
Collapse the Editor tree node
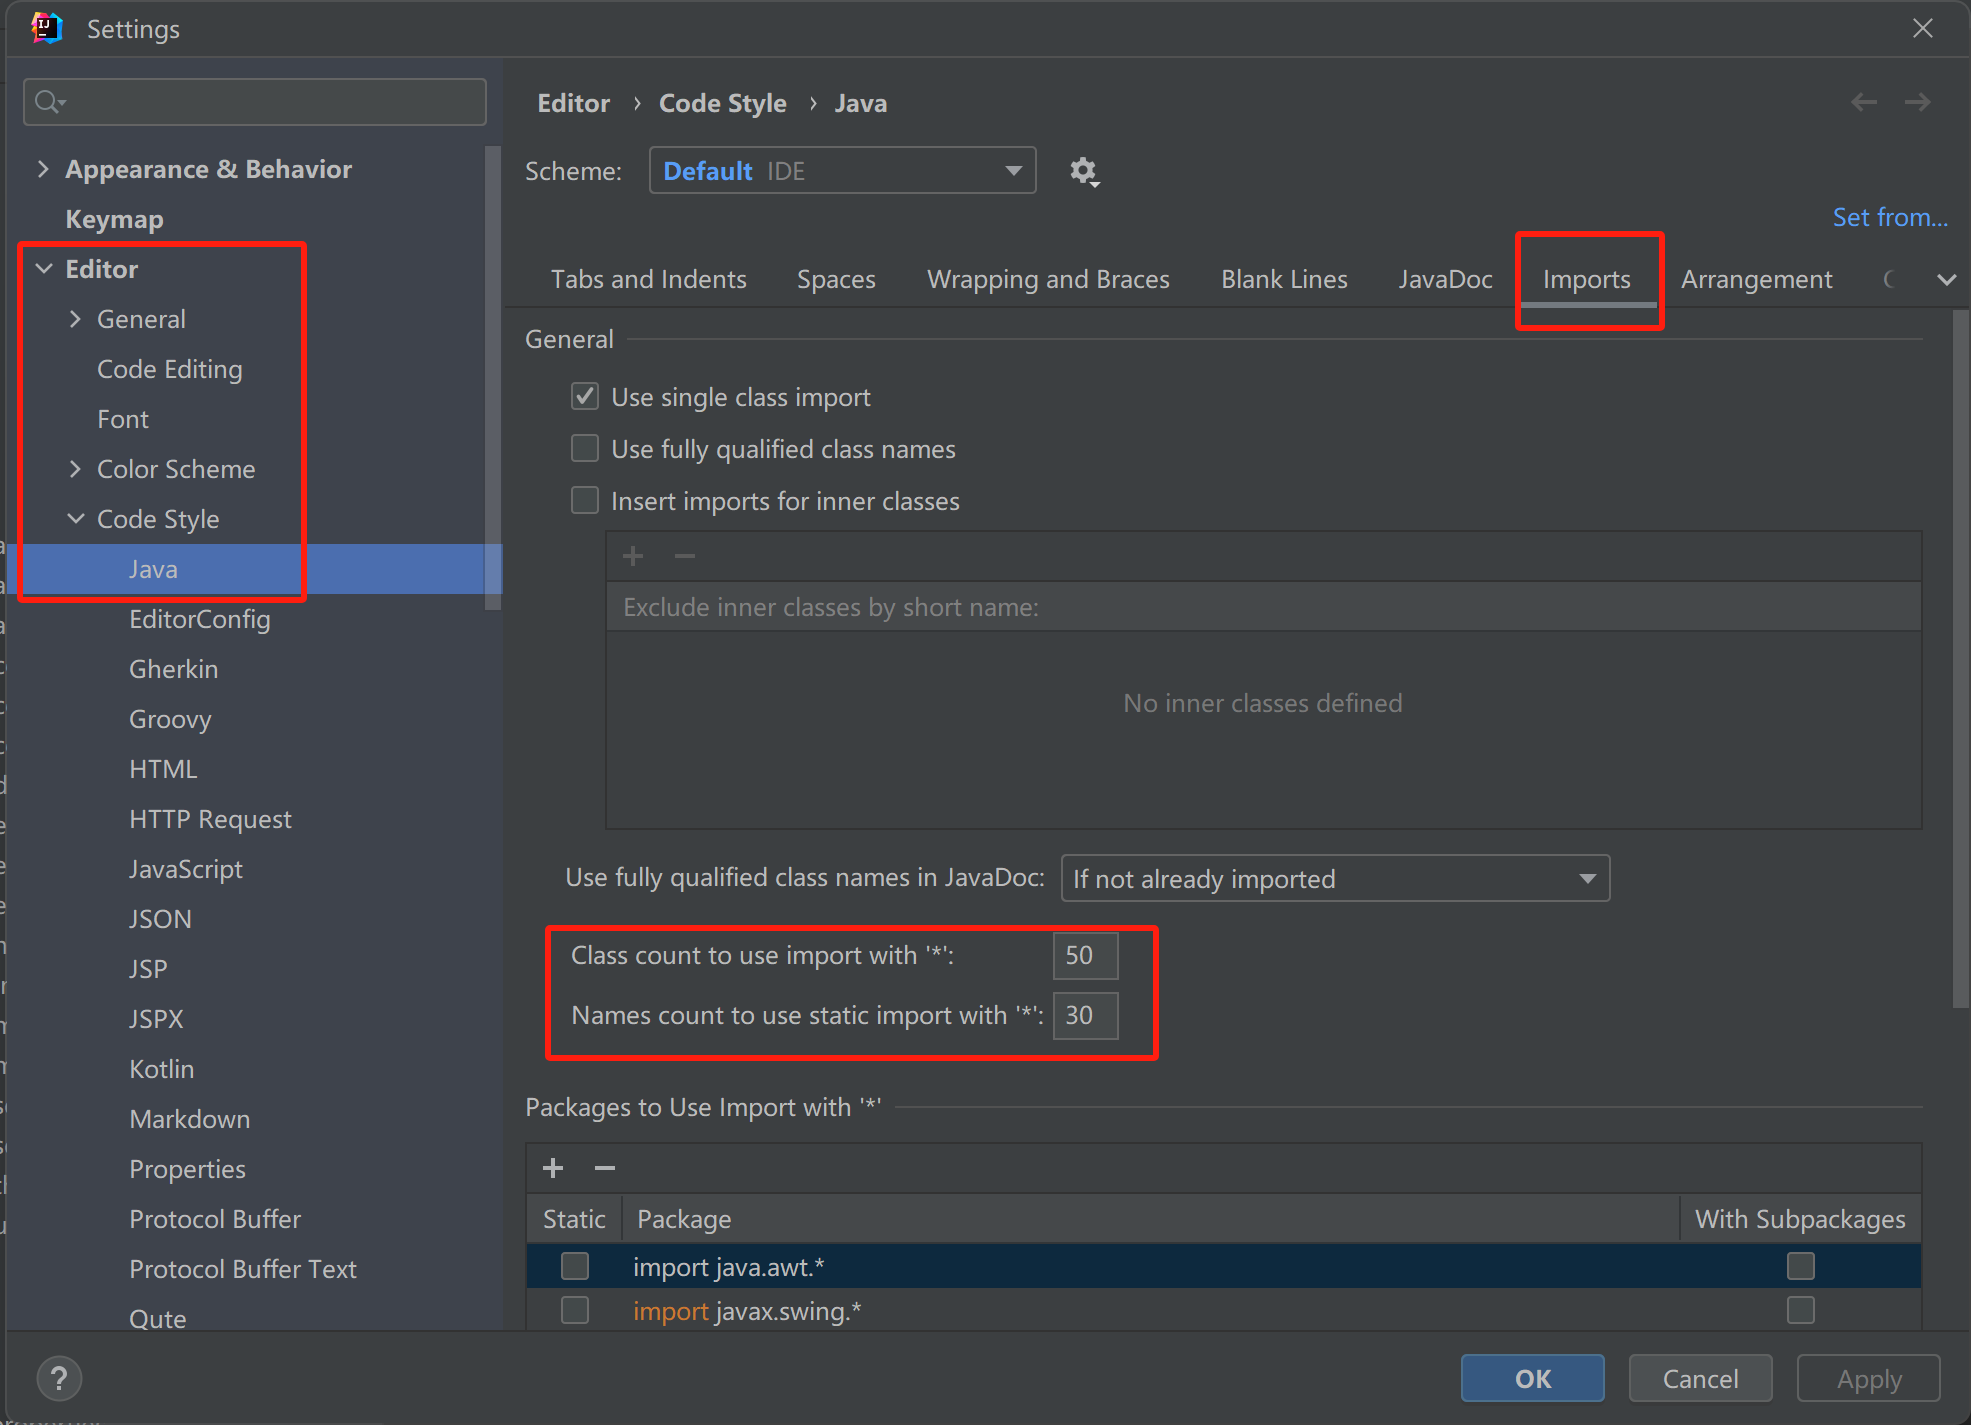click(44, 269)
